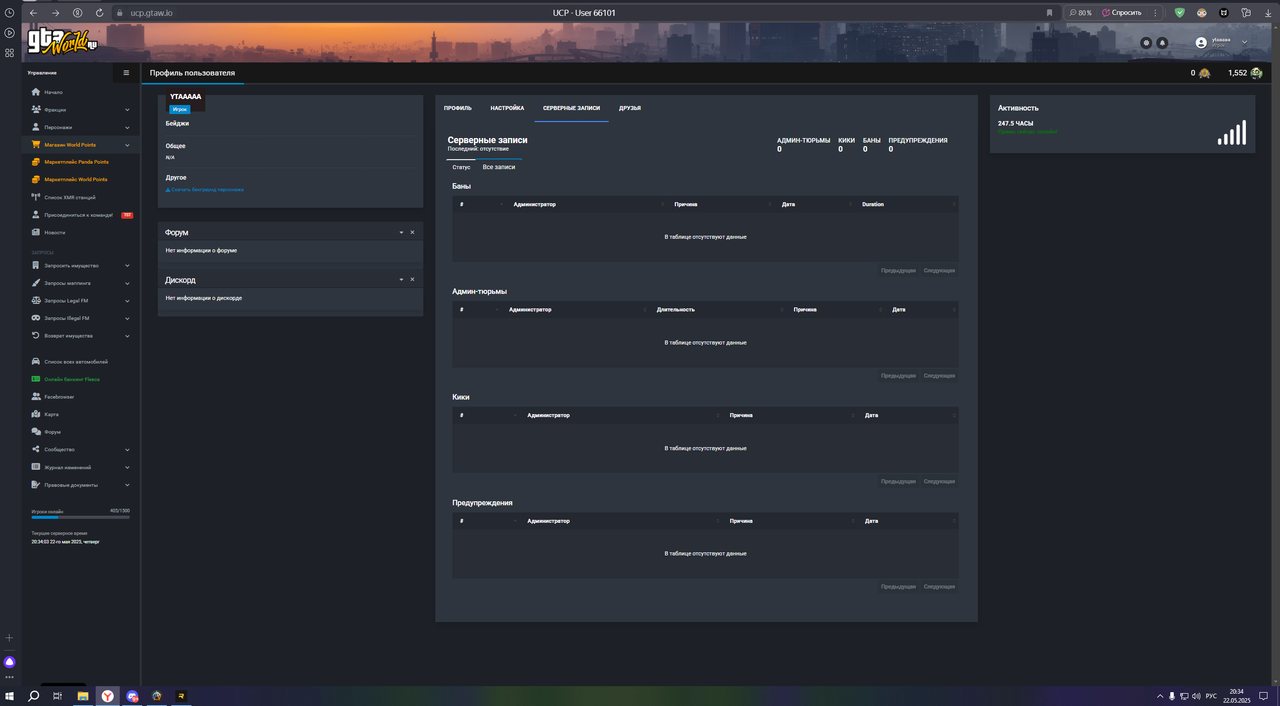
Task: Click Следующая under Админ-тюрьмы table
Action: coord(939,376)
